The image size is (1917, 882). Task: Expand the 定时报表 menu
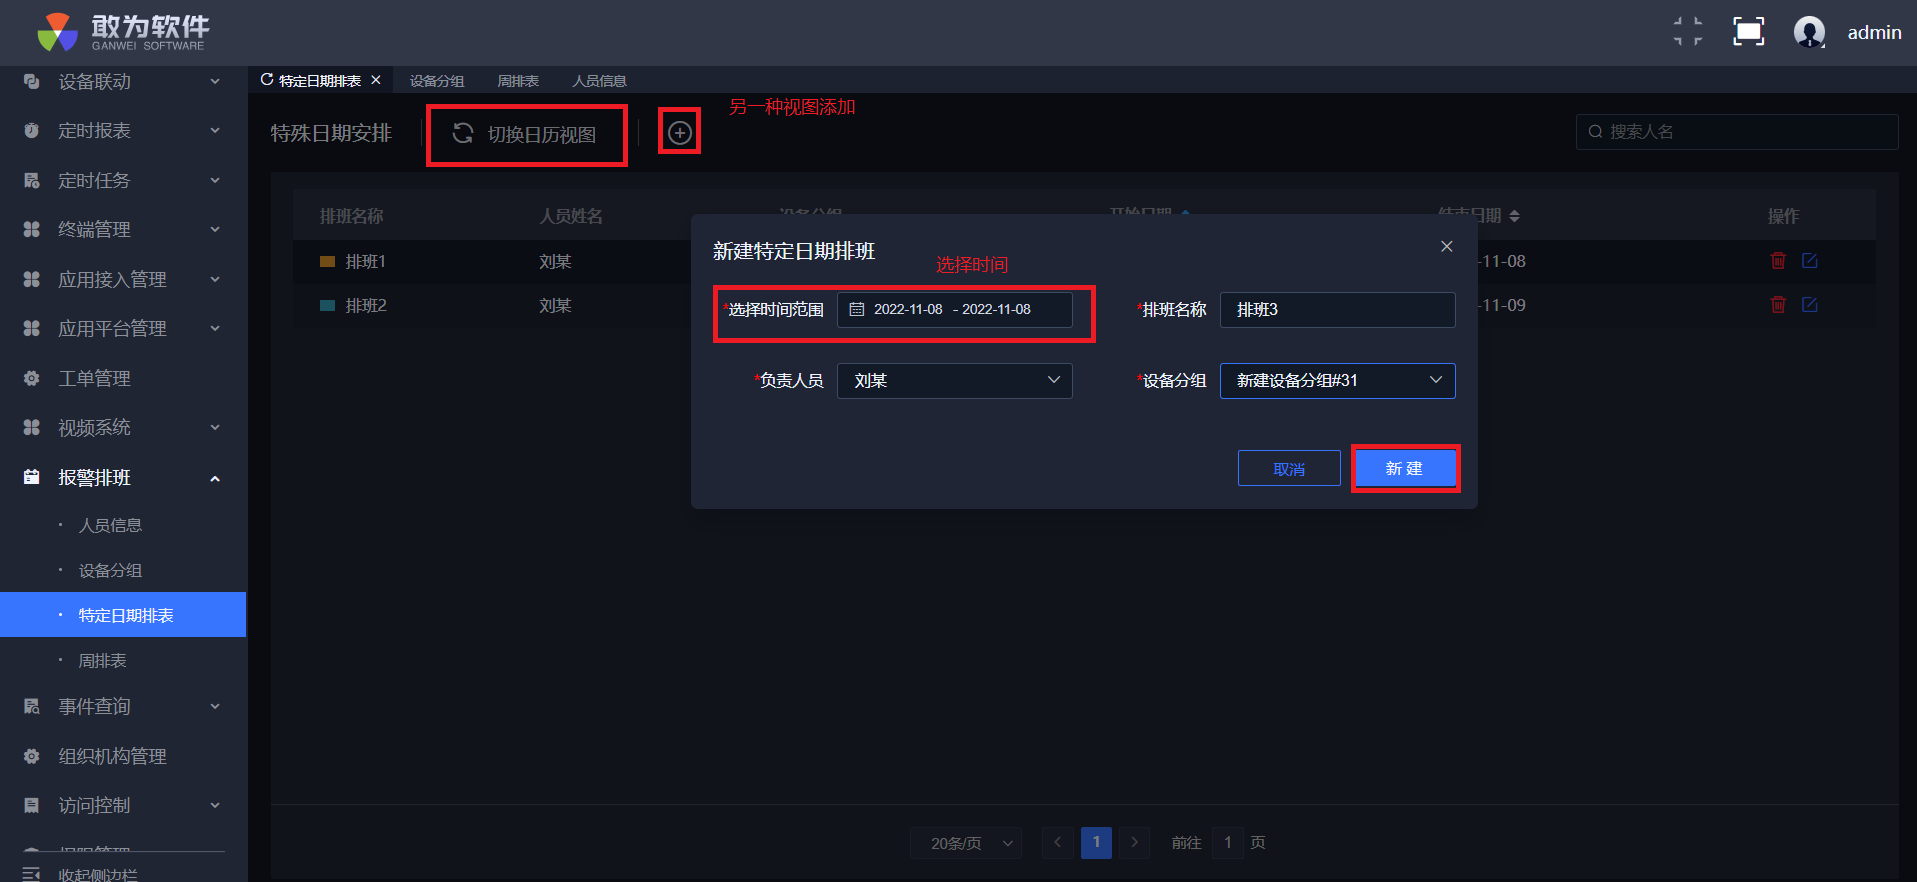[215, 131]
